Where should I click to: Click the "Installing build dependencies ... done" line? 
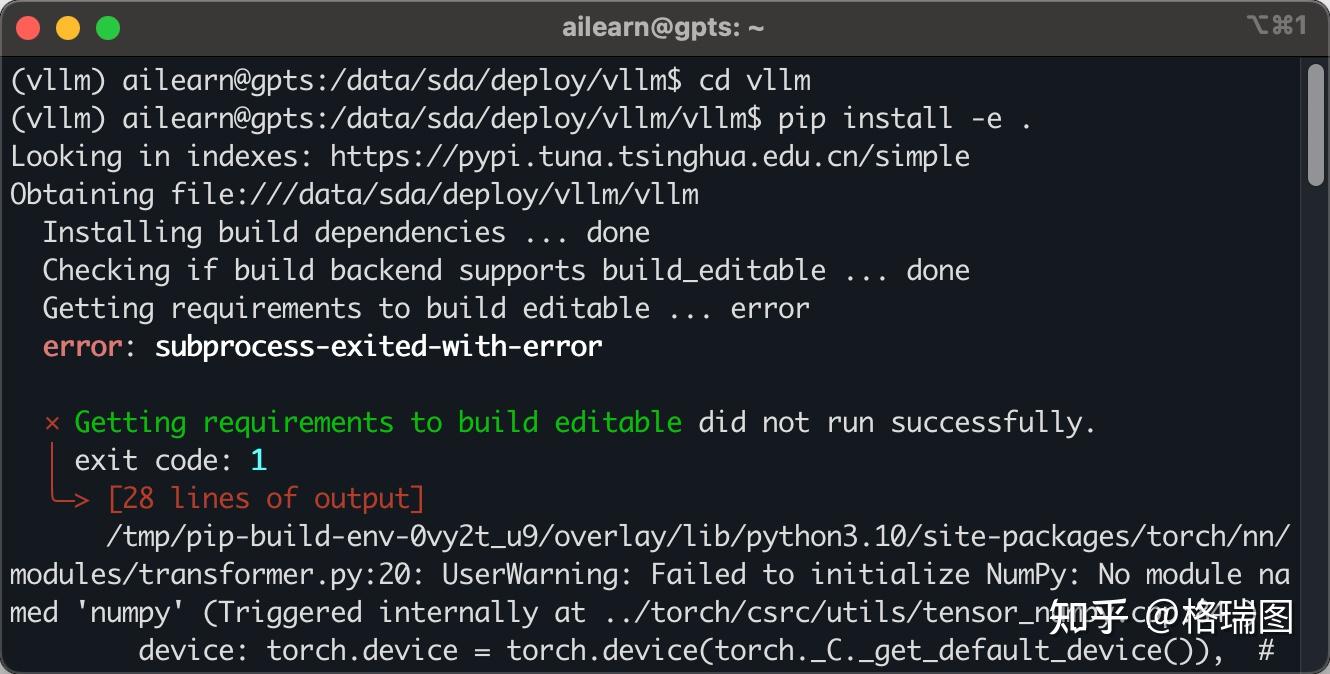click(346, 233)
